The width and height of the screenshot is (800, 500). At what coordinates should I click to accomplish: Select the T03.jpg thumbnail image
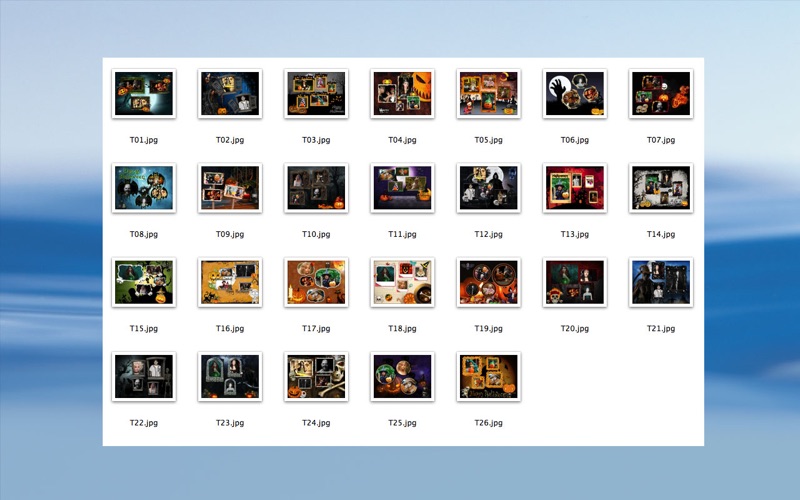point(316,93)
